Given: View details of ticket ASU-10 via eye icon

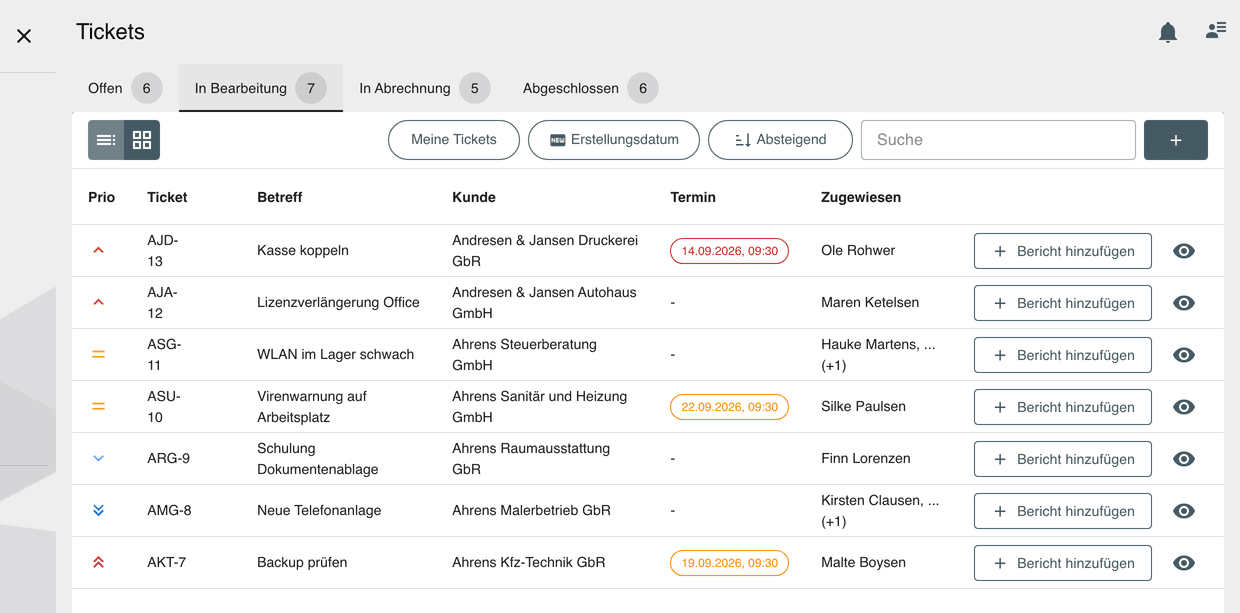Looking at the screenshot, I should click(1184, 407).
